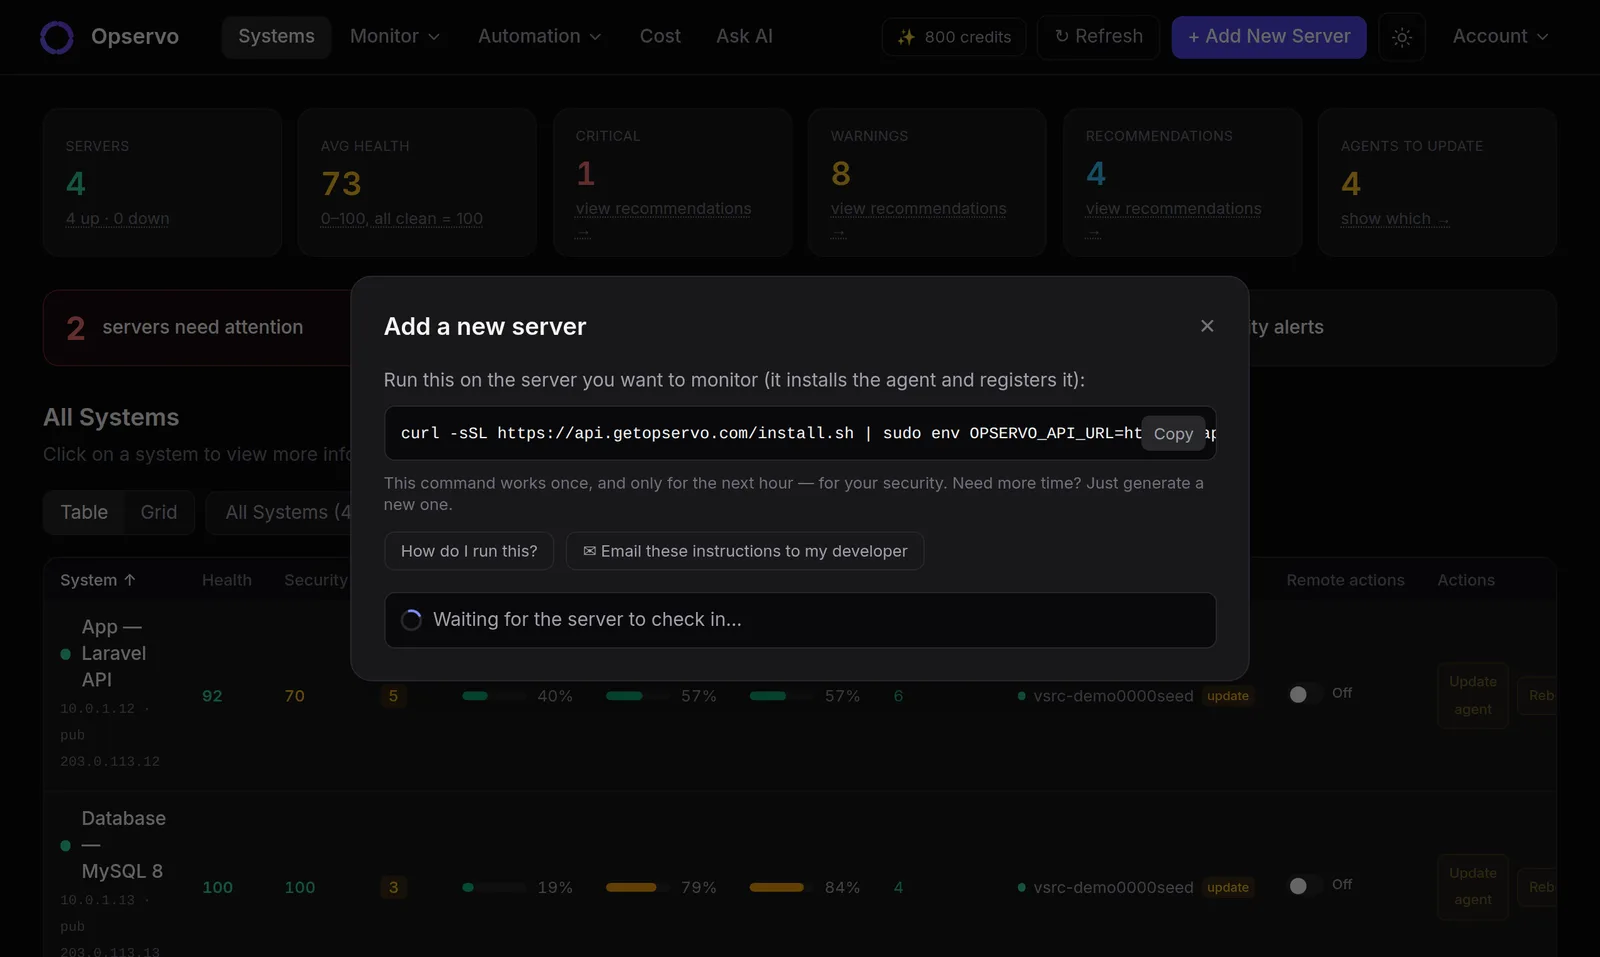The image size is (1600, 957).
Task: Expand the Monitor menu
Action: coord(394,37)
